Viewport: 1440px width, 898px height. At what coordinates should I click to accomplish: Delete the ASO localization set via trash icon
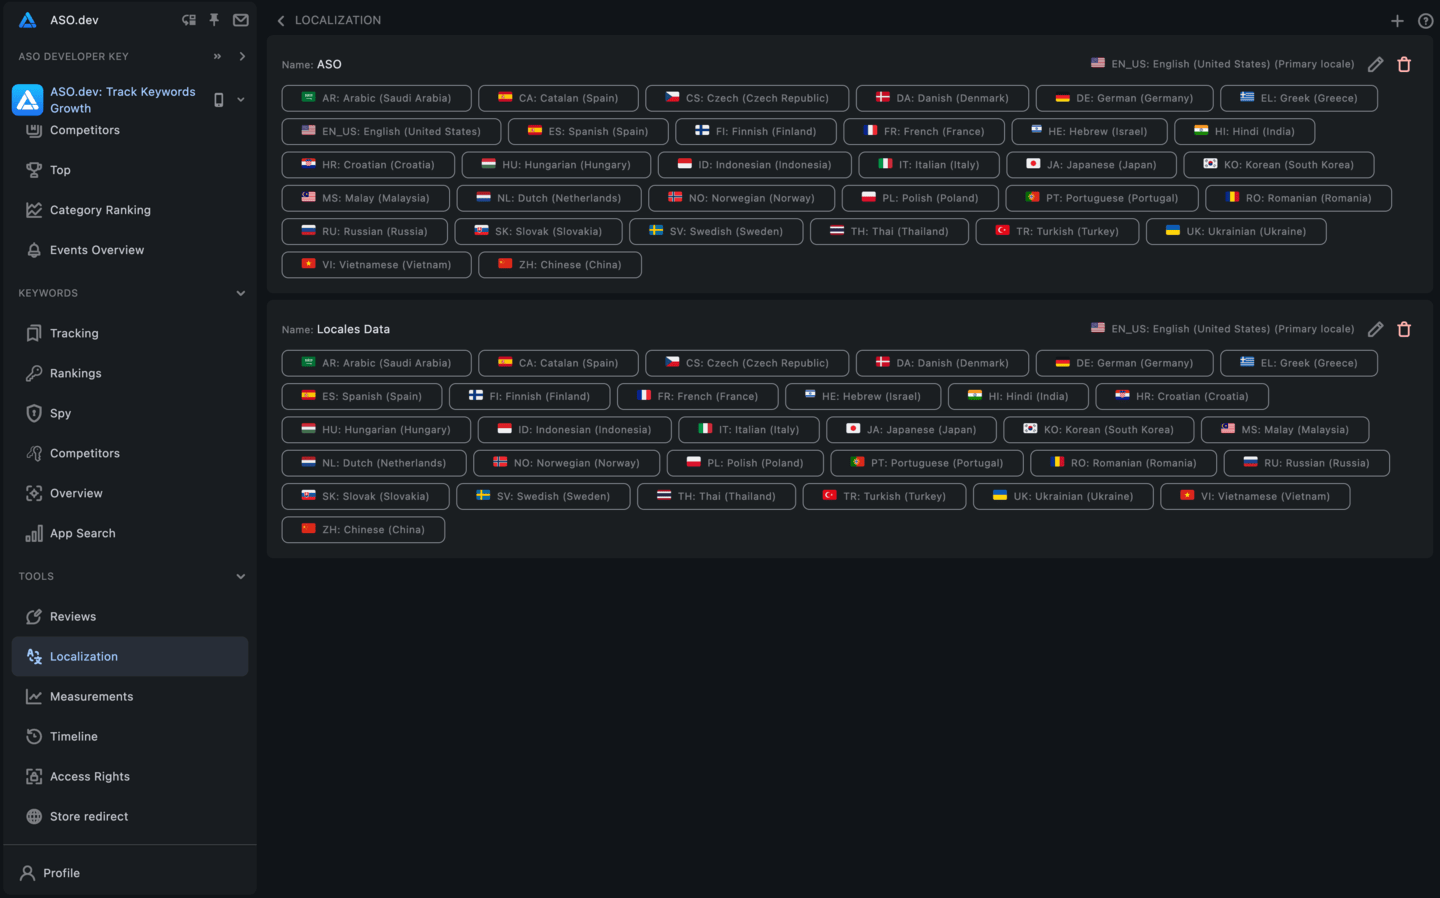tap(1404, 64)
